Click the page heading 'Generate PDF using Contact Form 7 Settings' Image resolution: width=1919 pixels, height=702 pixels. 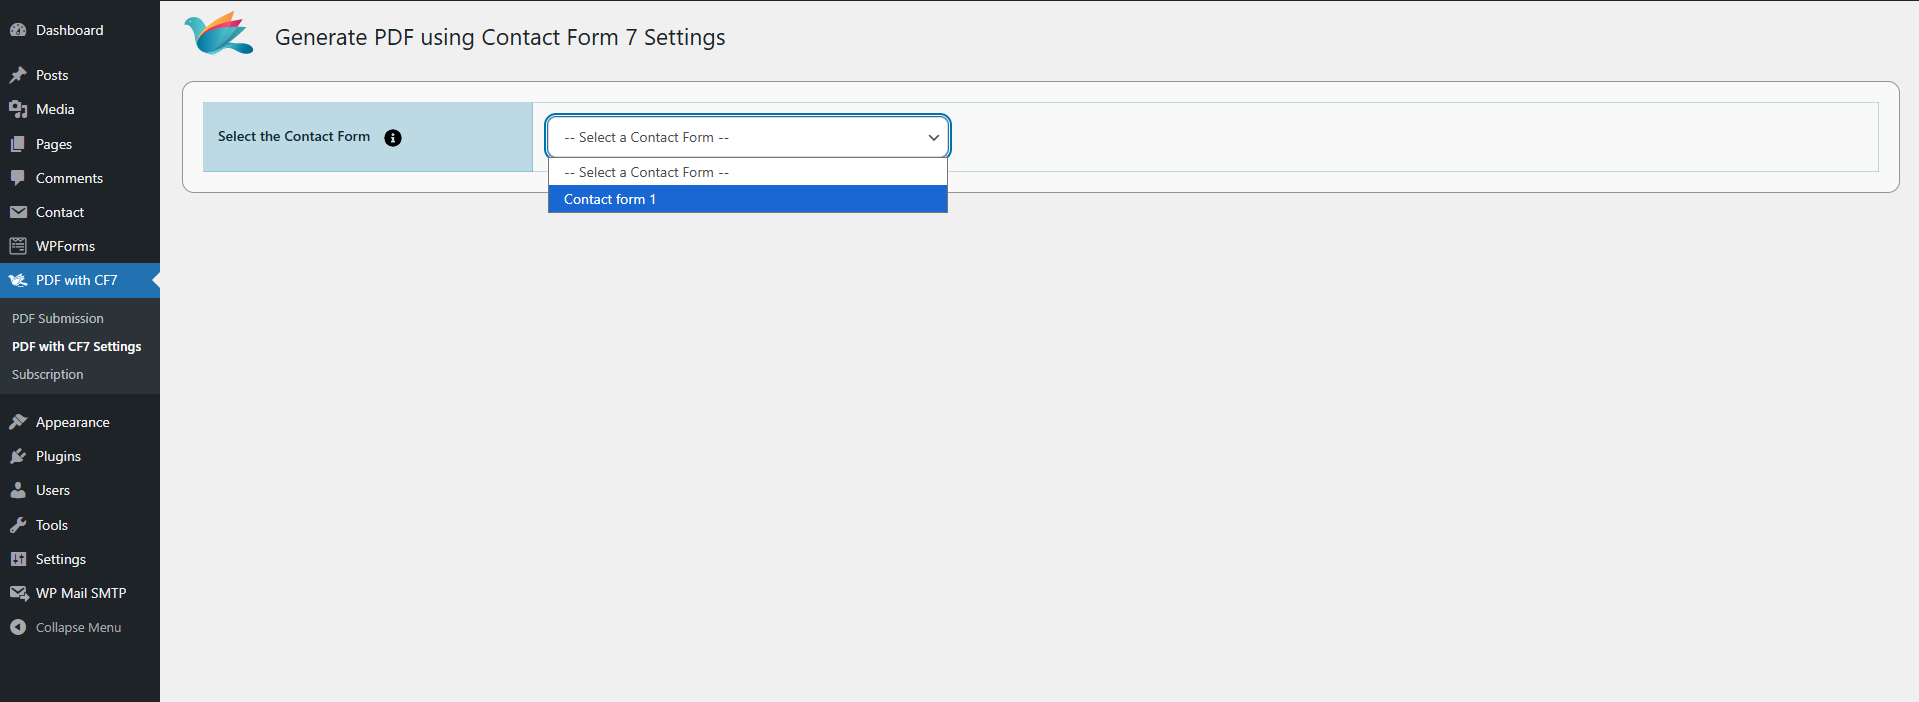coord(500,37)
